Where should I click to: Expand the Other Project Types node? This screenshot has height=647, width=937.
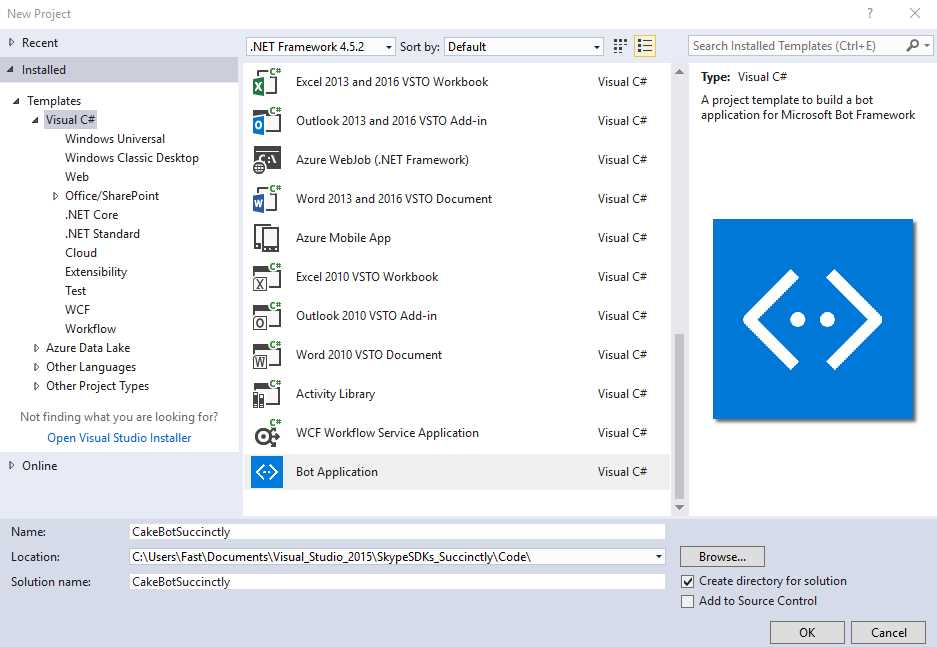coord(36,386)
